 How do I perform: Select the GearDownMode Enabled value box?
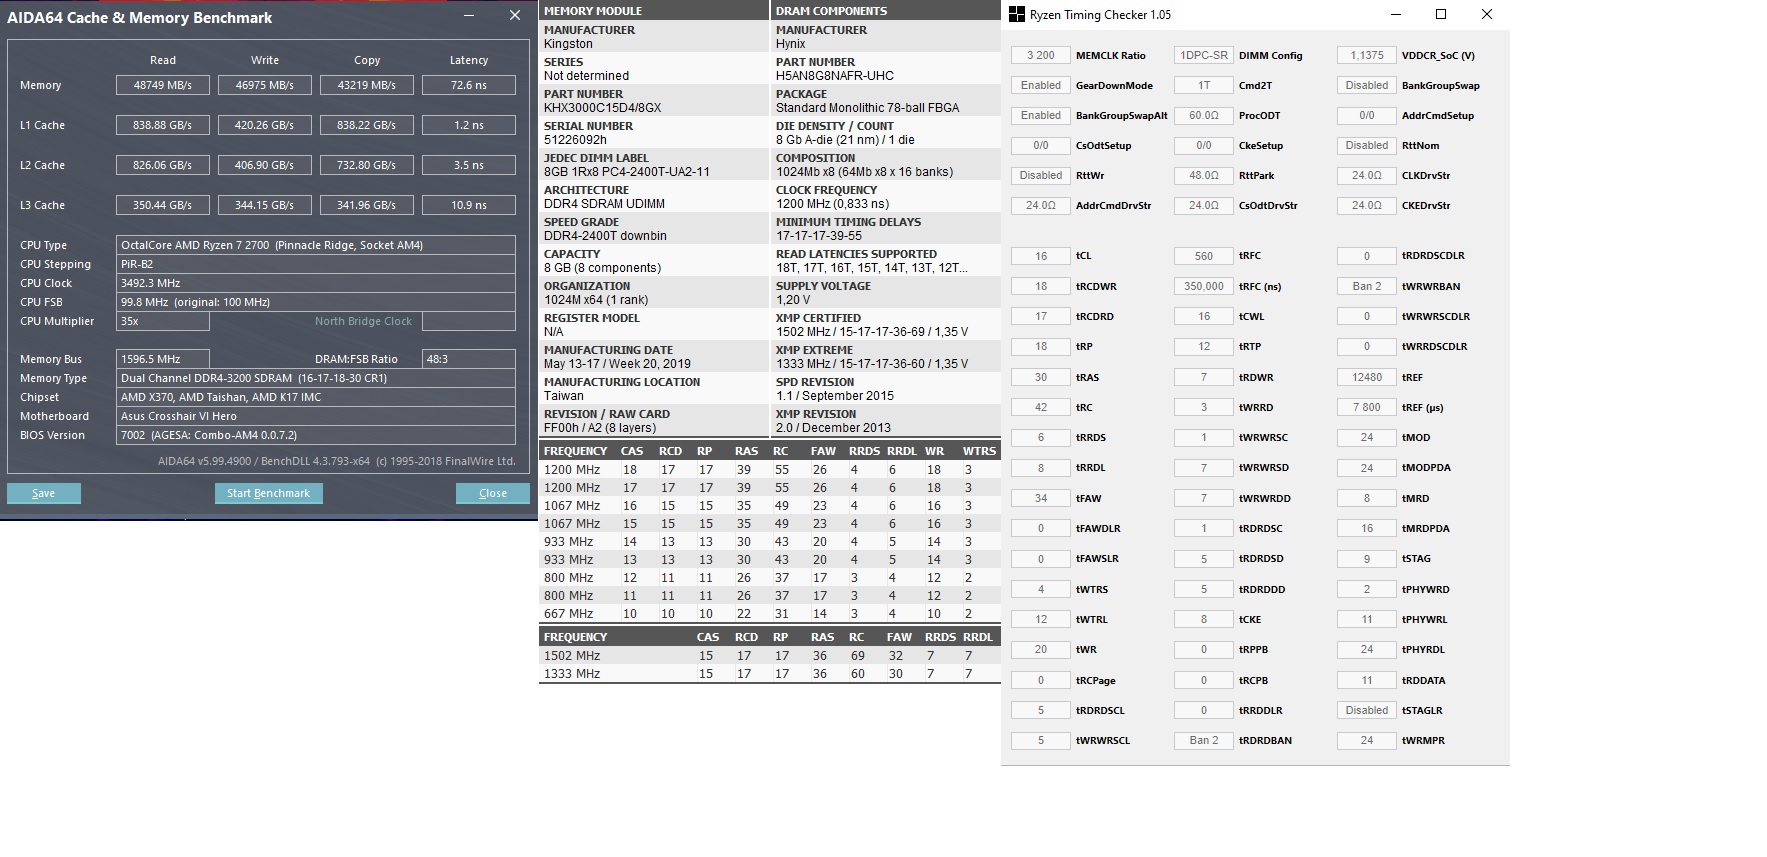coord(1041,85)
